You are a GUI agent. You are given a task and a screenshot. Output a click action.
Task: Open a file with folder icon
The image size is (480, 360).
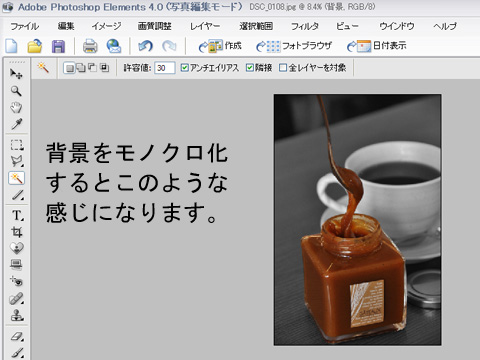pyautogui.click(x=35, y=46)
